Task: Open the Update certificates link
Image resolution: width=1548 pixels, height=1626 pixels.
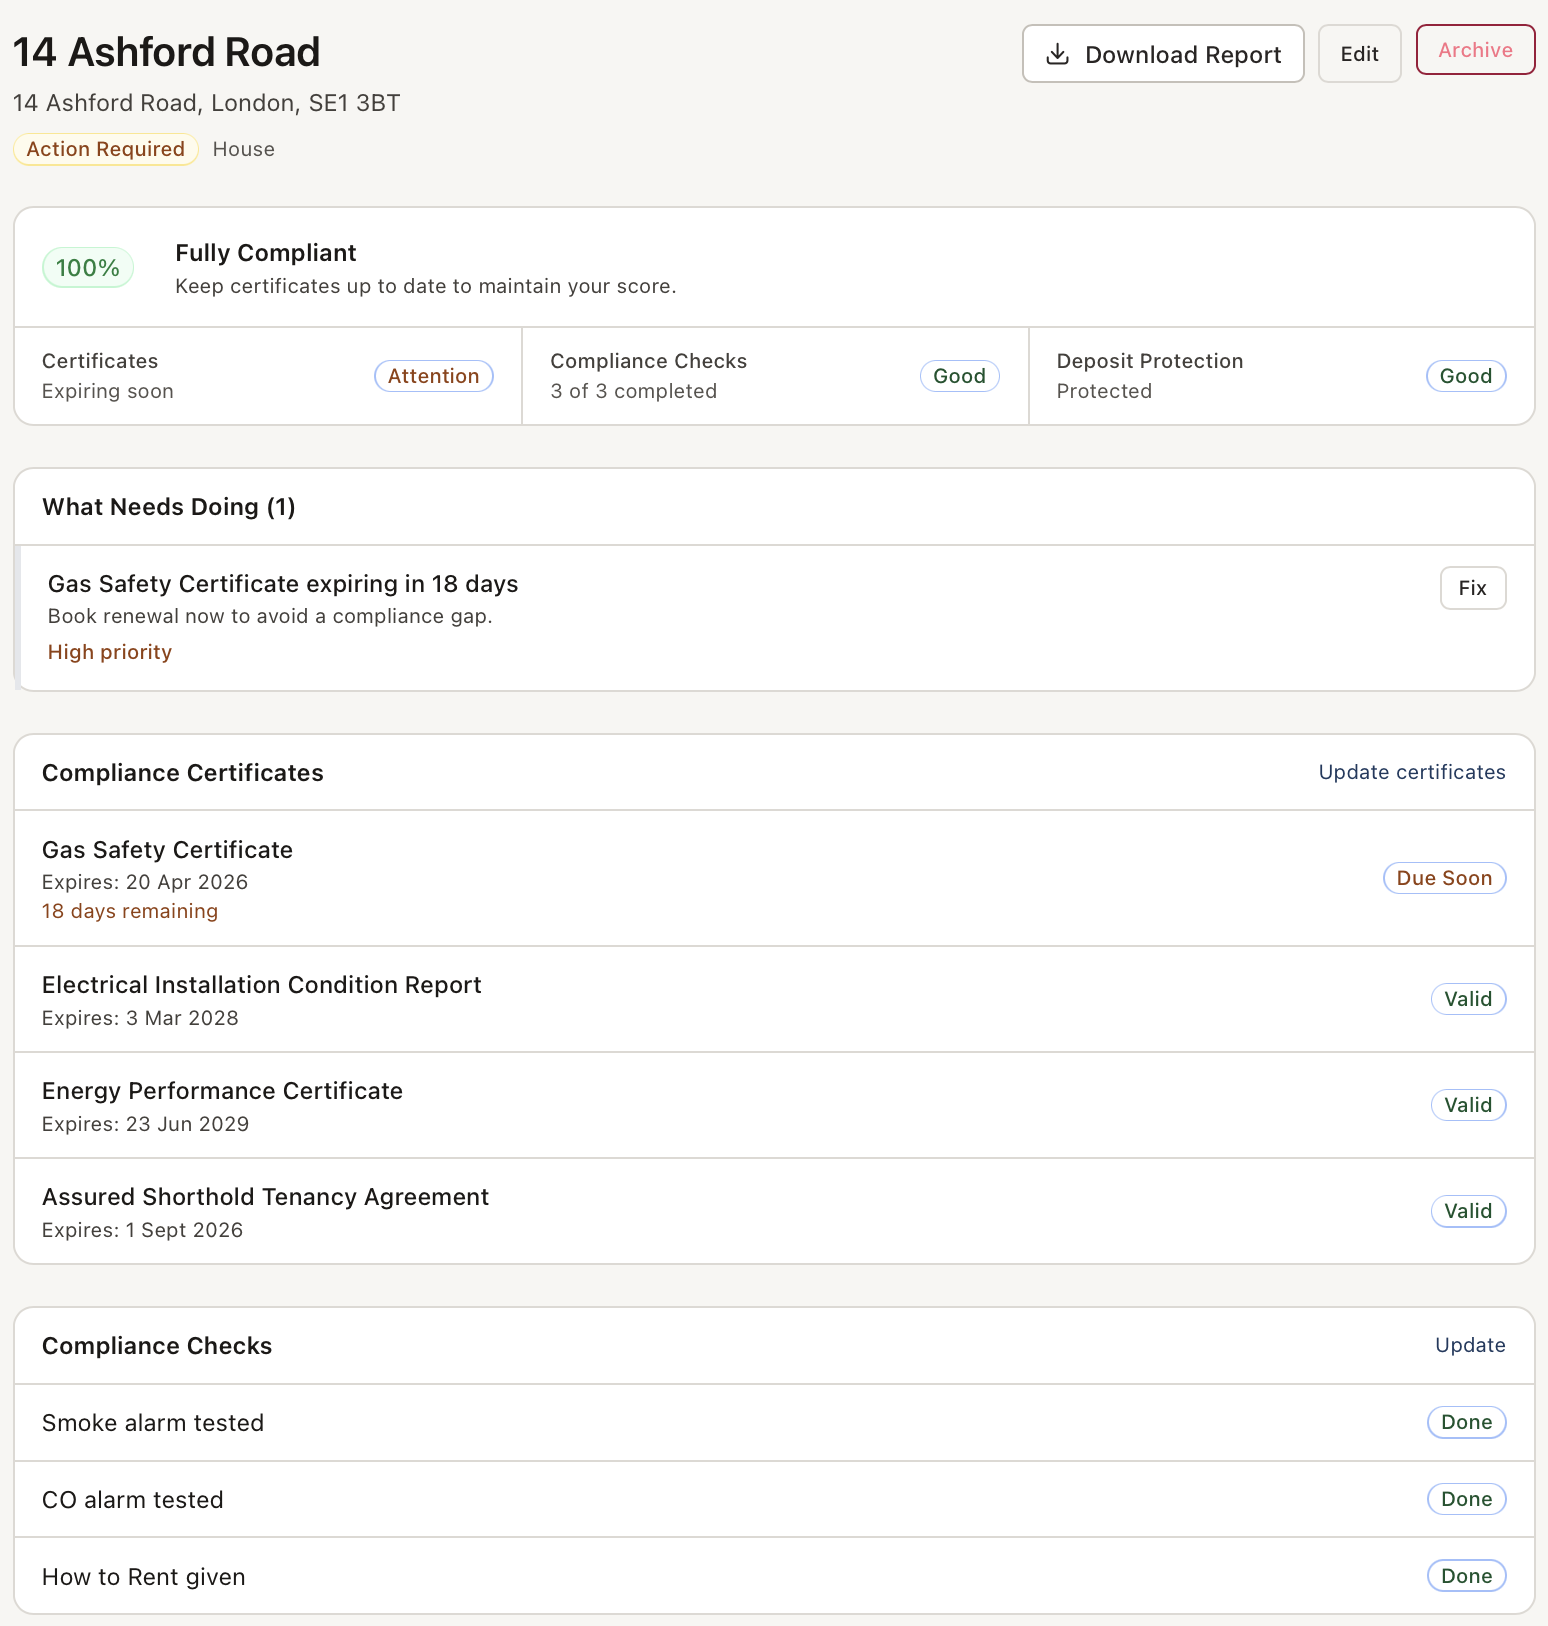Action: [1411, 772]
